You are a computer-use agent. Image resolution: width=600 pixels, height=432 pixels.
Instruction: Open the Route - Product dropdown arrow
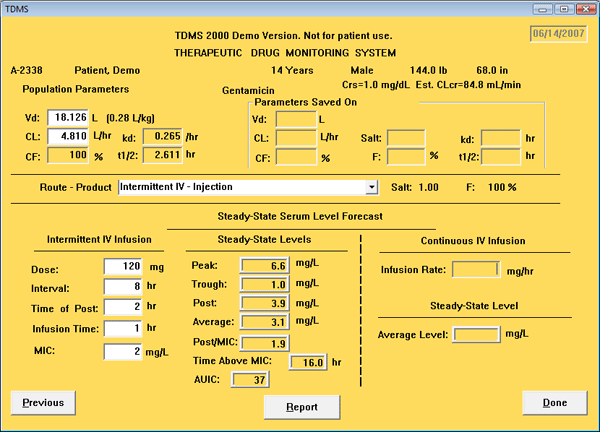click(x=371, y=186)
